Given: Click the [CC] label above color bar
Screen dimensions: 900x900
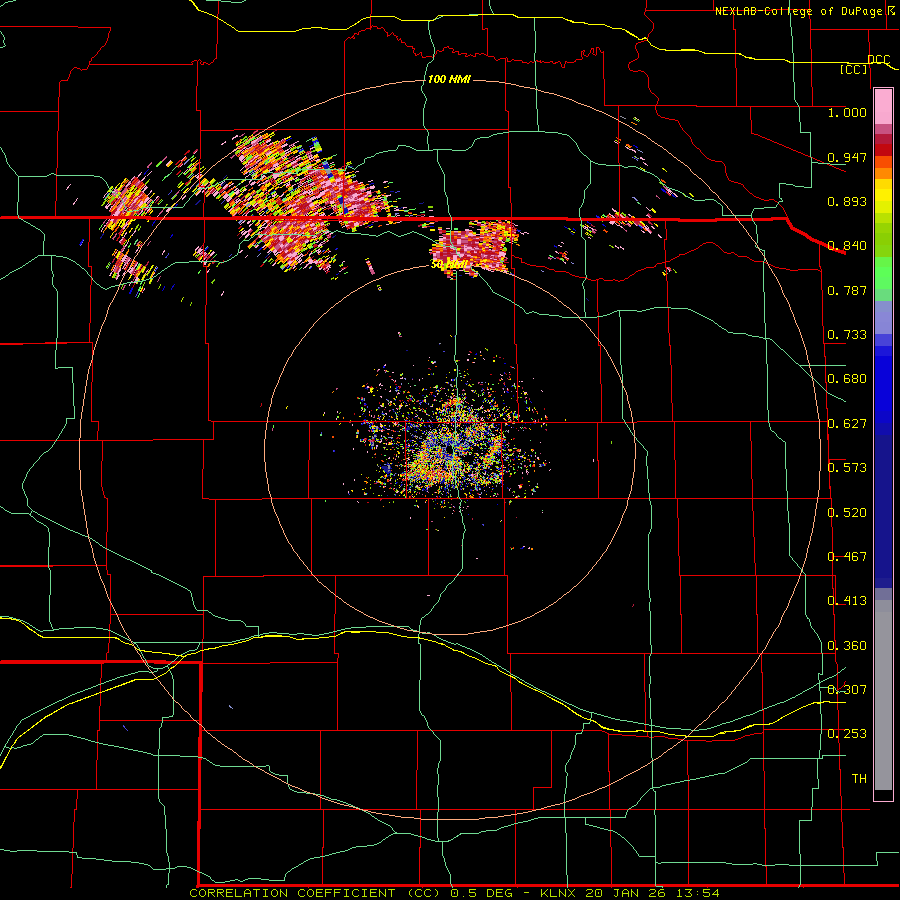Looking at the screenshot, I should tap(854, 69).
